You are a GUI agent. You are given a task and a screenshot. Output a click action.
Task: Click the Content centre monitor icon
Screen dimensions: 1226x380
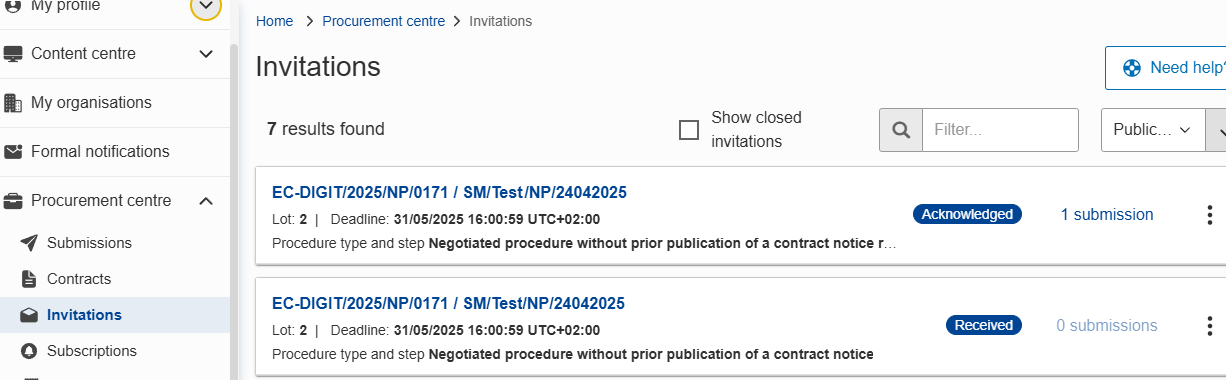[13, 54]
